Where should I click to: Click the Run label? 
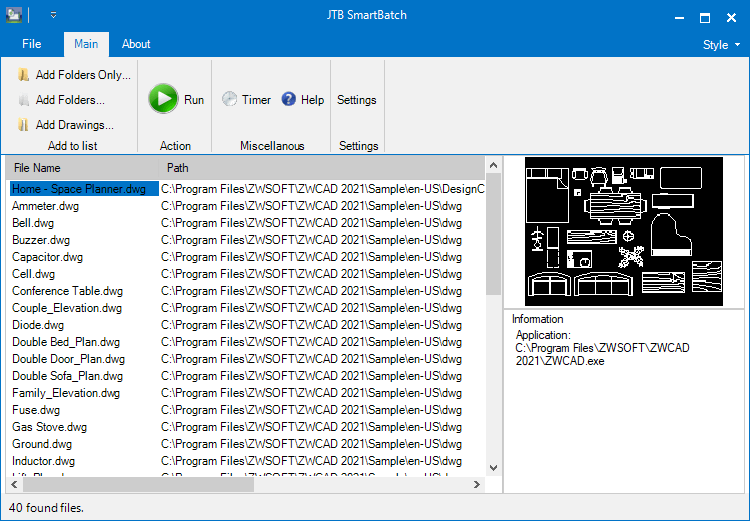pos(194,100)
